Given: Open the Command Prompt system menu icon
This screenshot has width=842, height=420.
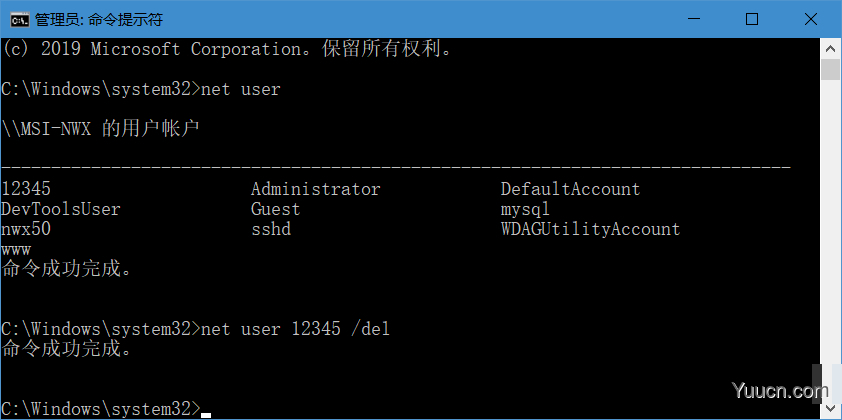Looking at the screenshot, I should (19, 20).
